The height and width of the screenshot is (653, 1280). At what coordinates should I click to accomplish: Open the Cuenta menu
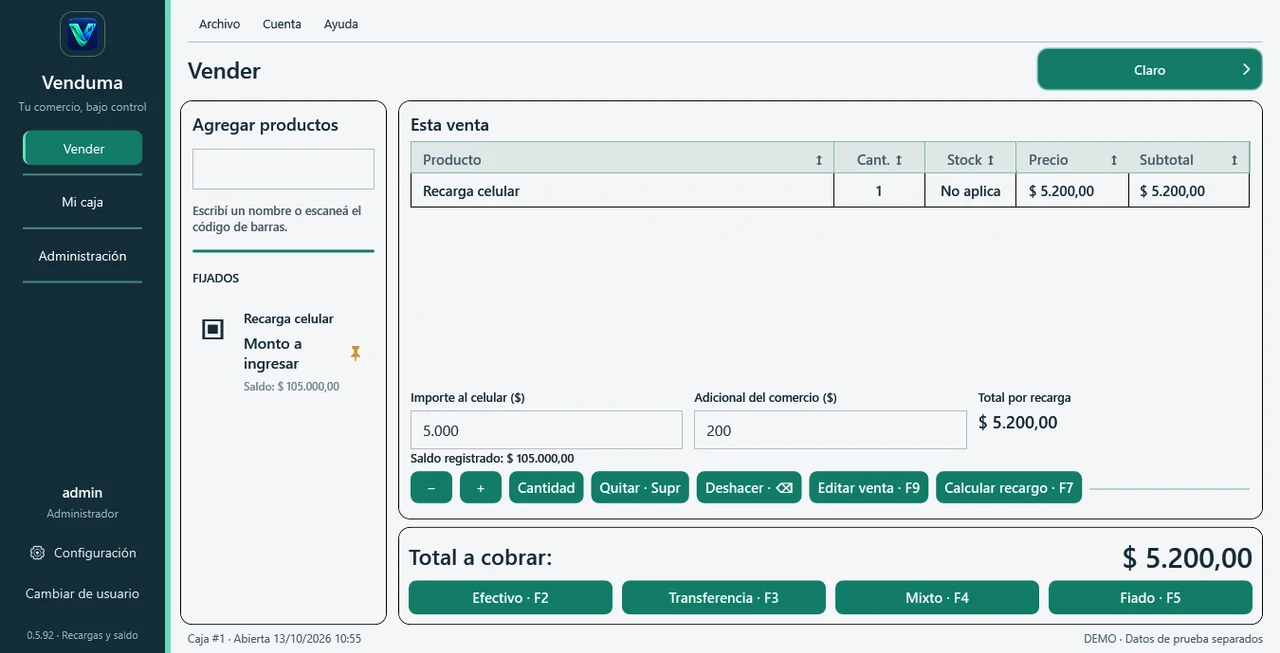[x=282, y=24]
